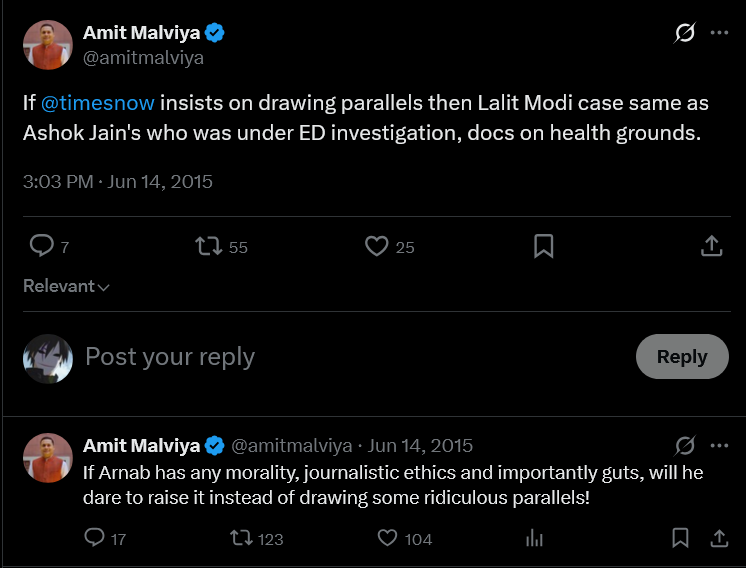Bookmark the second tweet about Arnab

click(x=680, y=538)
